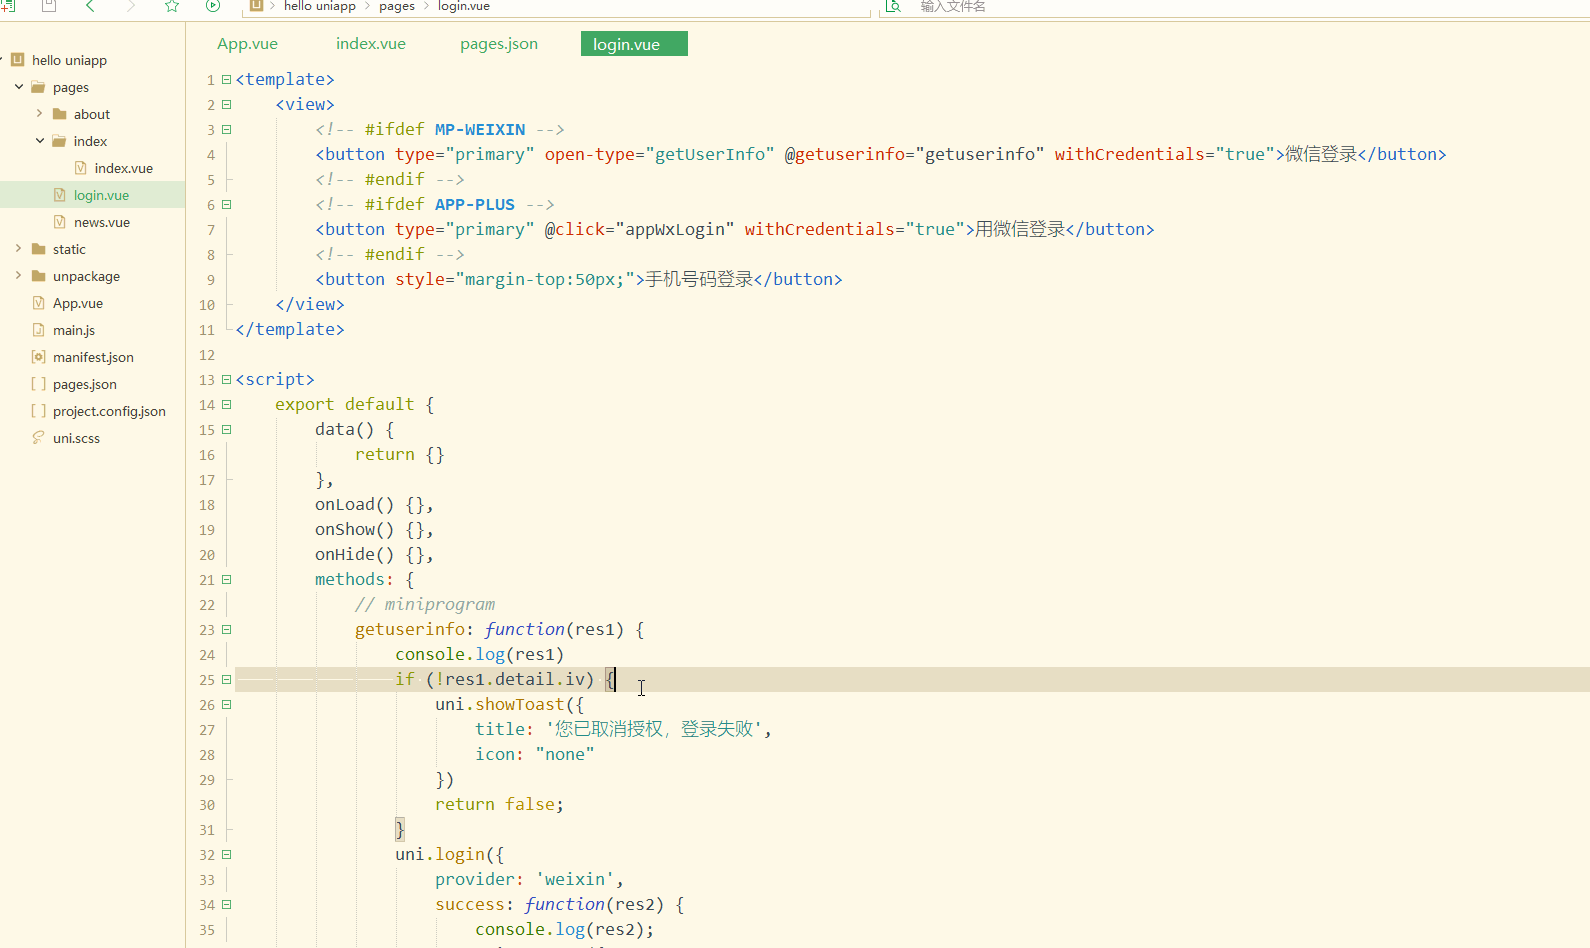The width and height of the screenshot is (1590, 948).
Task: Collapse the pages folder chevron
Action: click(19, 87)
